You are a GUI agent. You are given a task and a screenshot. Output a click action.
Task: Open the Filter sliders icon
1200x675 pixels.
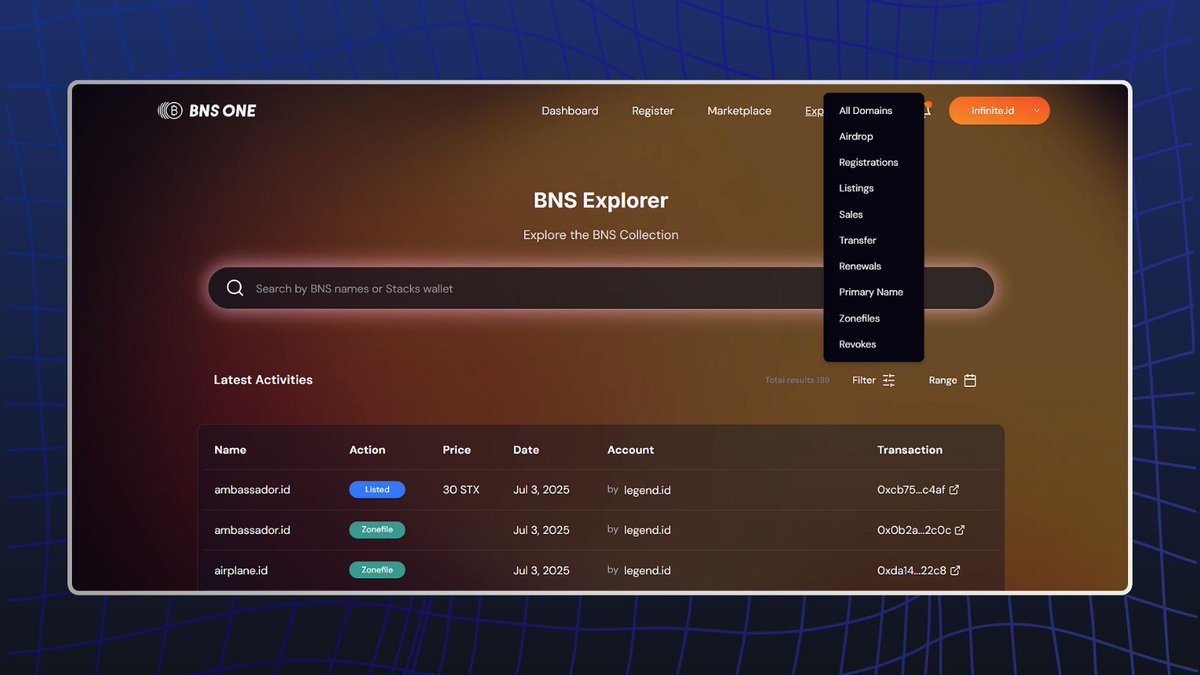click(x=889, y=380)
